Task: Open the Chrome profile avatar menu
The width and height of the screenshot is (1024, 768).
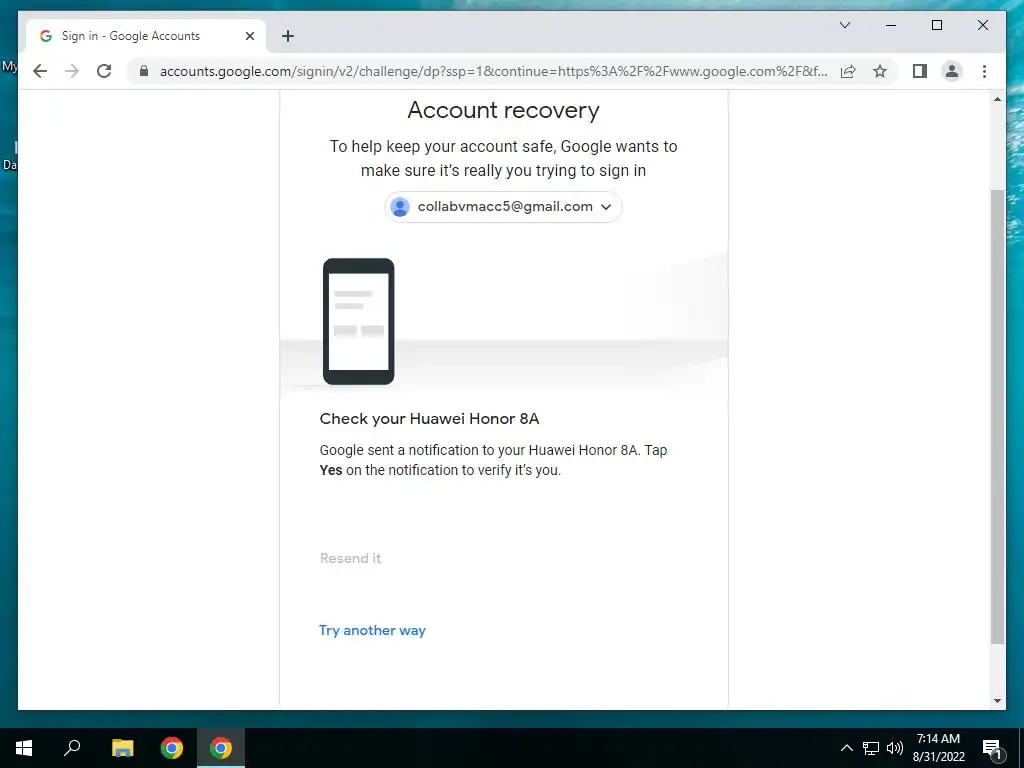Action: [x=952, y=71]
